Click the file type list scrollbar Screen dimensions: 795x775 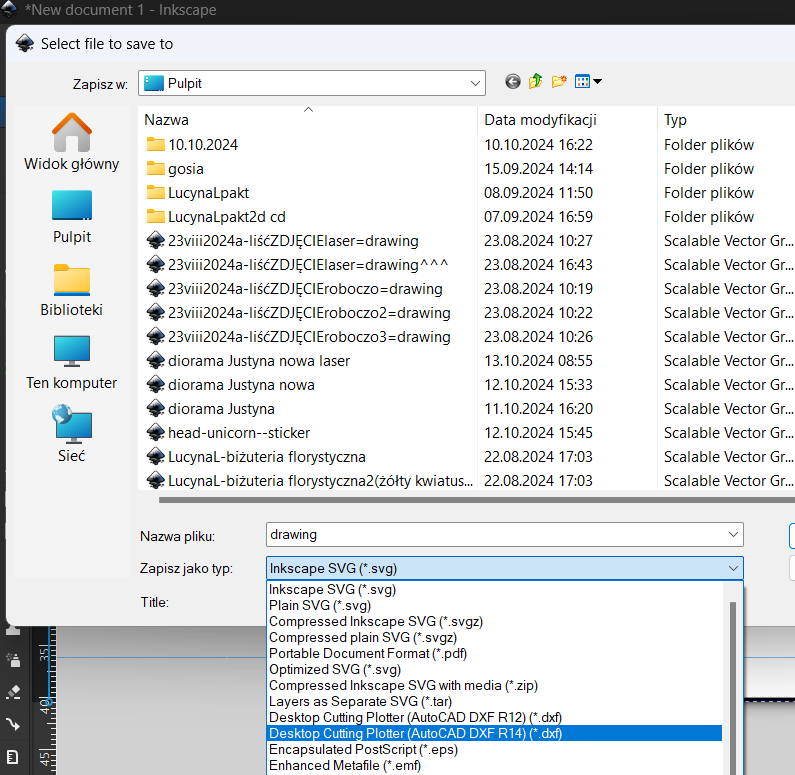(732, 688)
